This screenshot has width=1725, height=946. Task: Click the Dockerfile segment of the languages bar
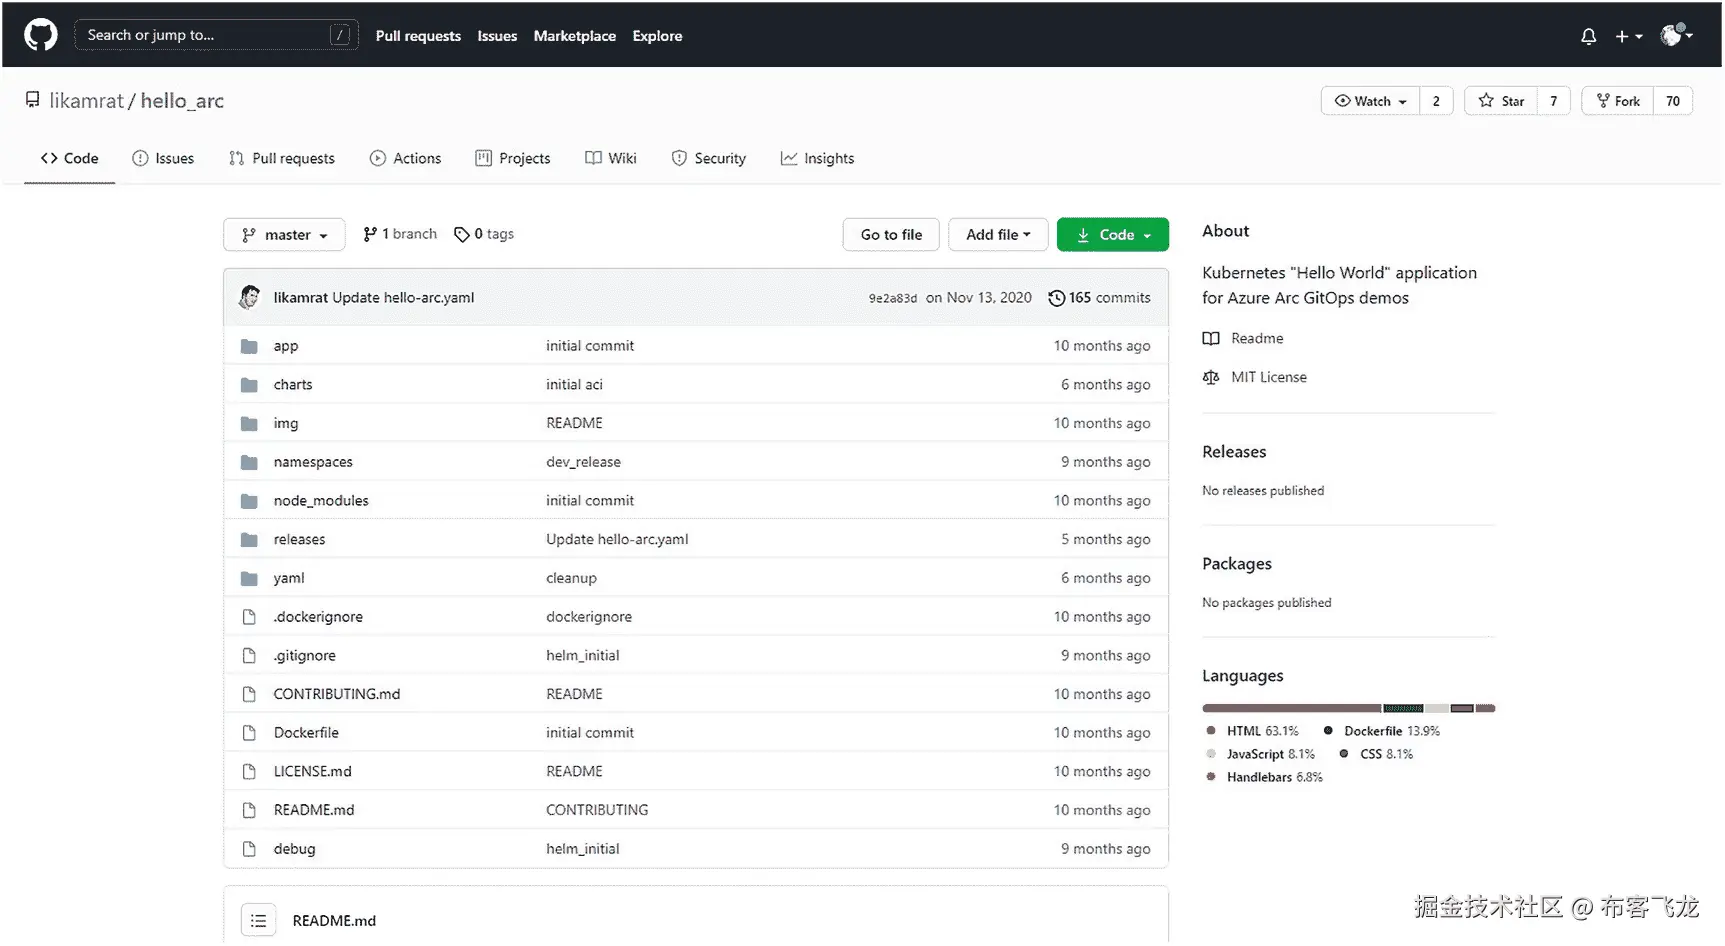1403,708
